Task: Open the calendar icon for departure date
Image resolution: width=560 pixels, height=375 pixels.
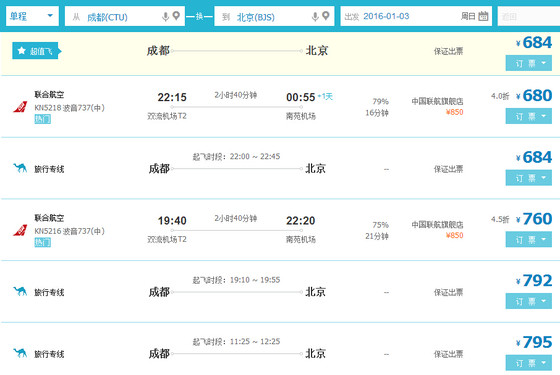Action: 483,16
